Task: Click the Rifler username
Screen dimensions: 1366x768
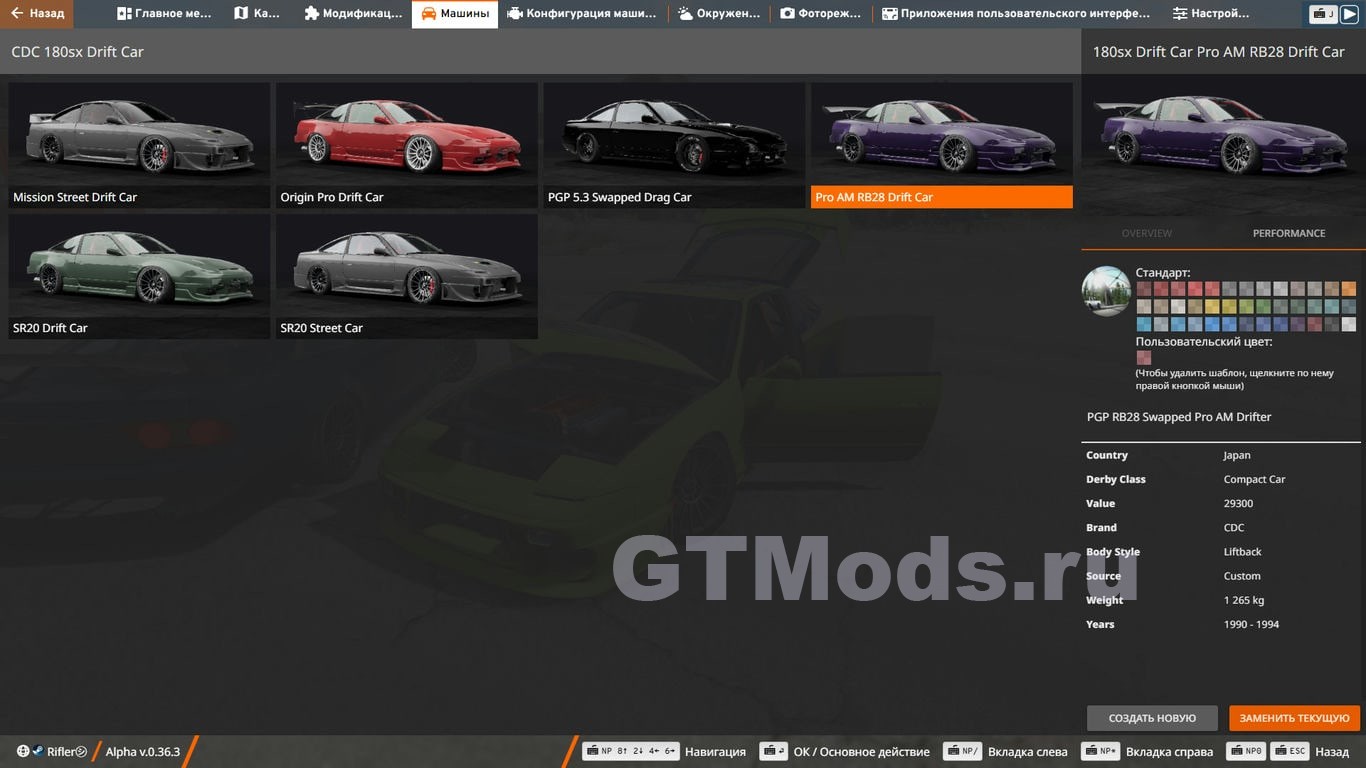Action: tap(61, 752)
